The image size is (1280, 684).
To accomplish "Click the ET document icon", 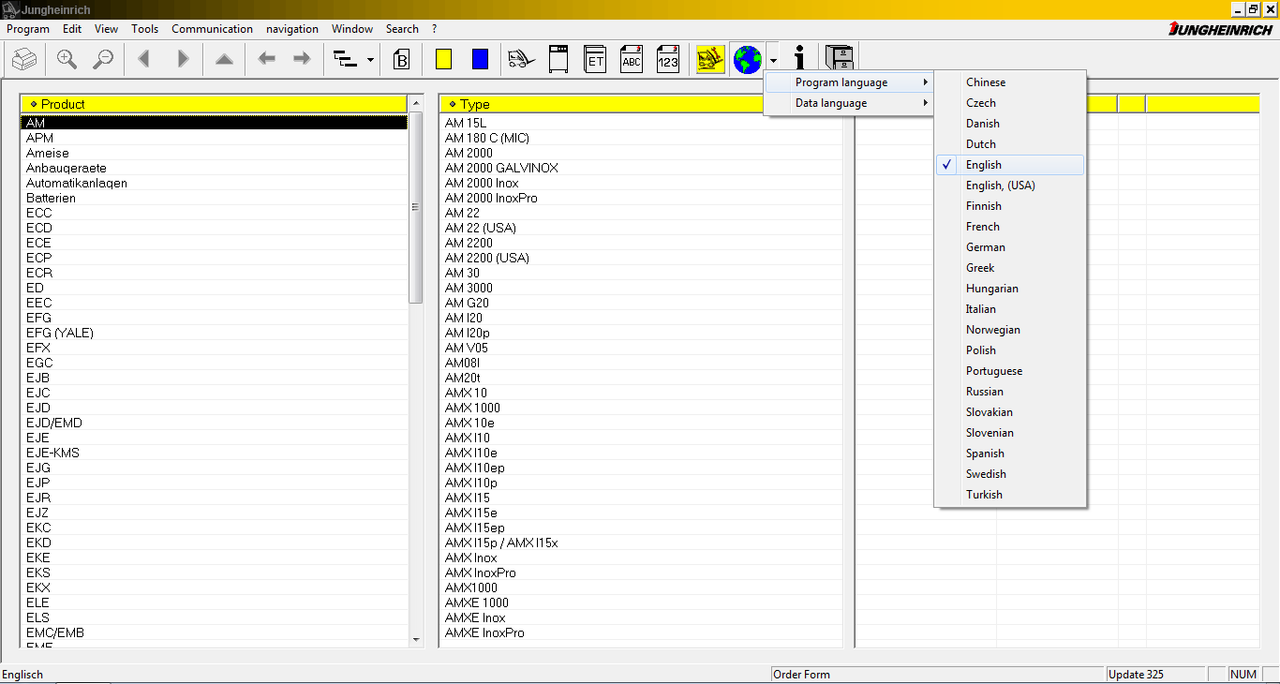I will 595,59.
